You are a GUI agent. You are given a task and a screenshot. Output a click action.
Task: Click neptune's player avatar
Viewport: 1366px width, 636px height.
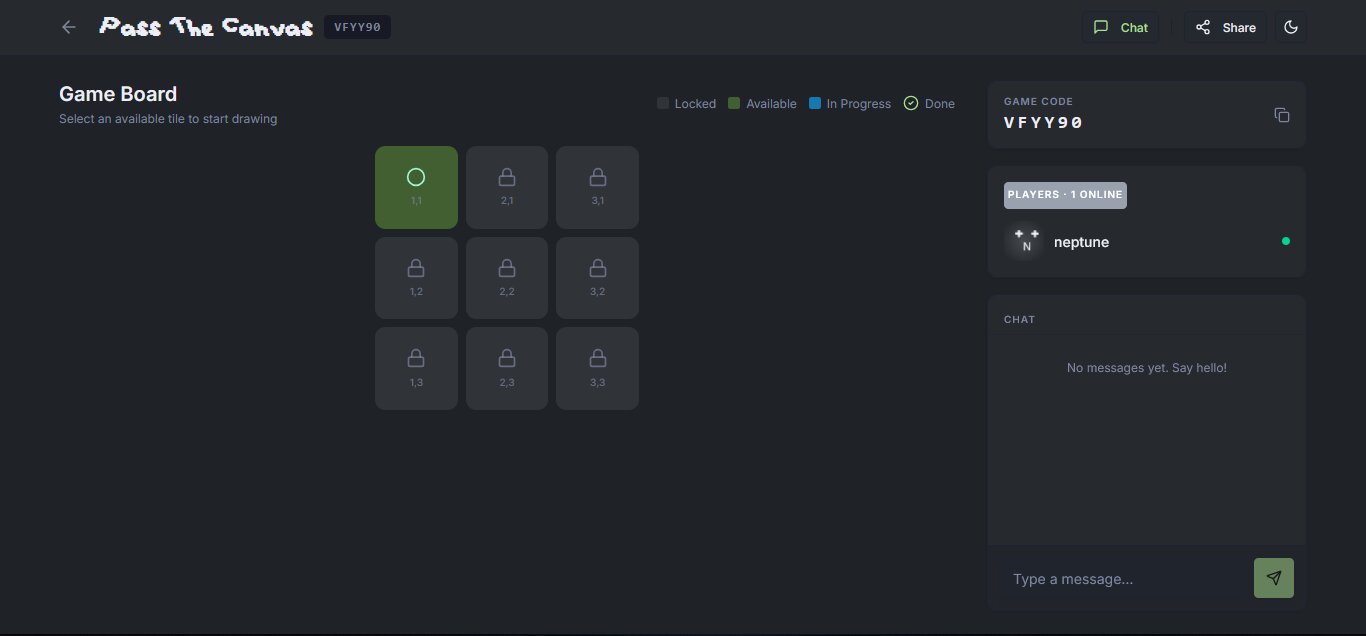tap(1024, 242)
